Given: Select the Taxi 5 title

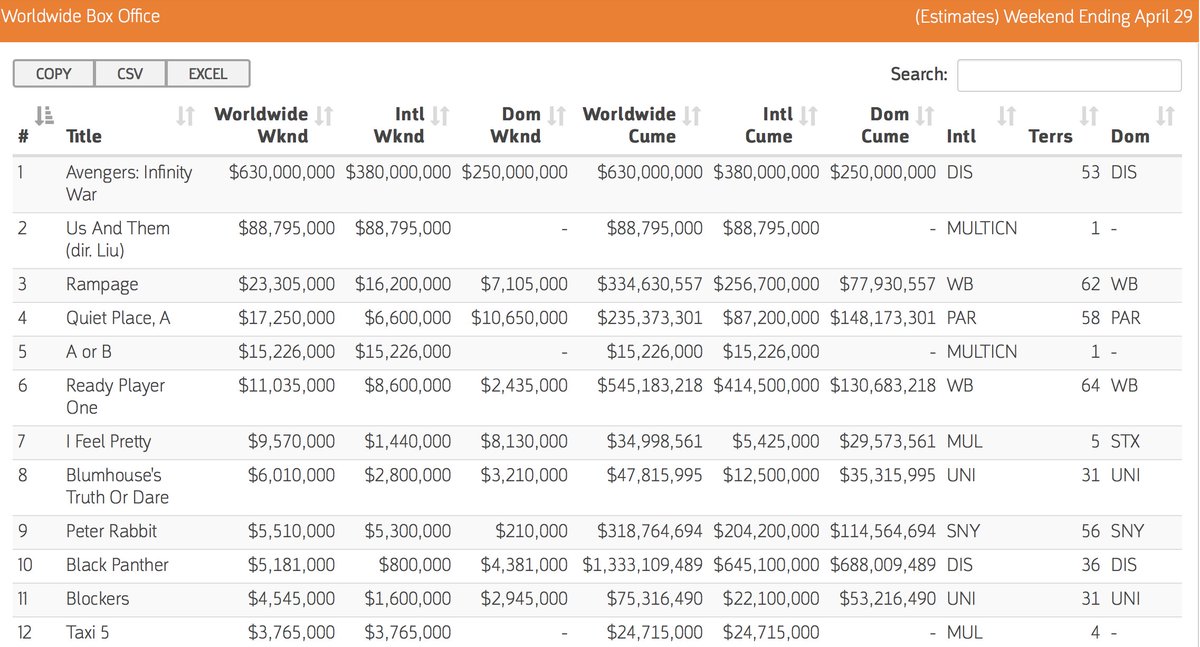Looking at the screenshot, I should 87,633.
